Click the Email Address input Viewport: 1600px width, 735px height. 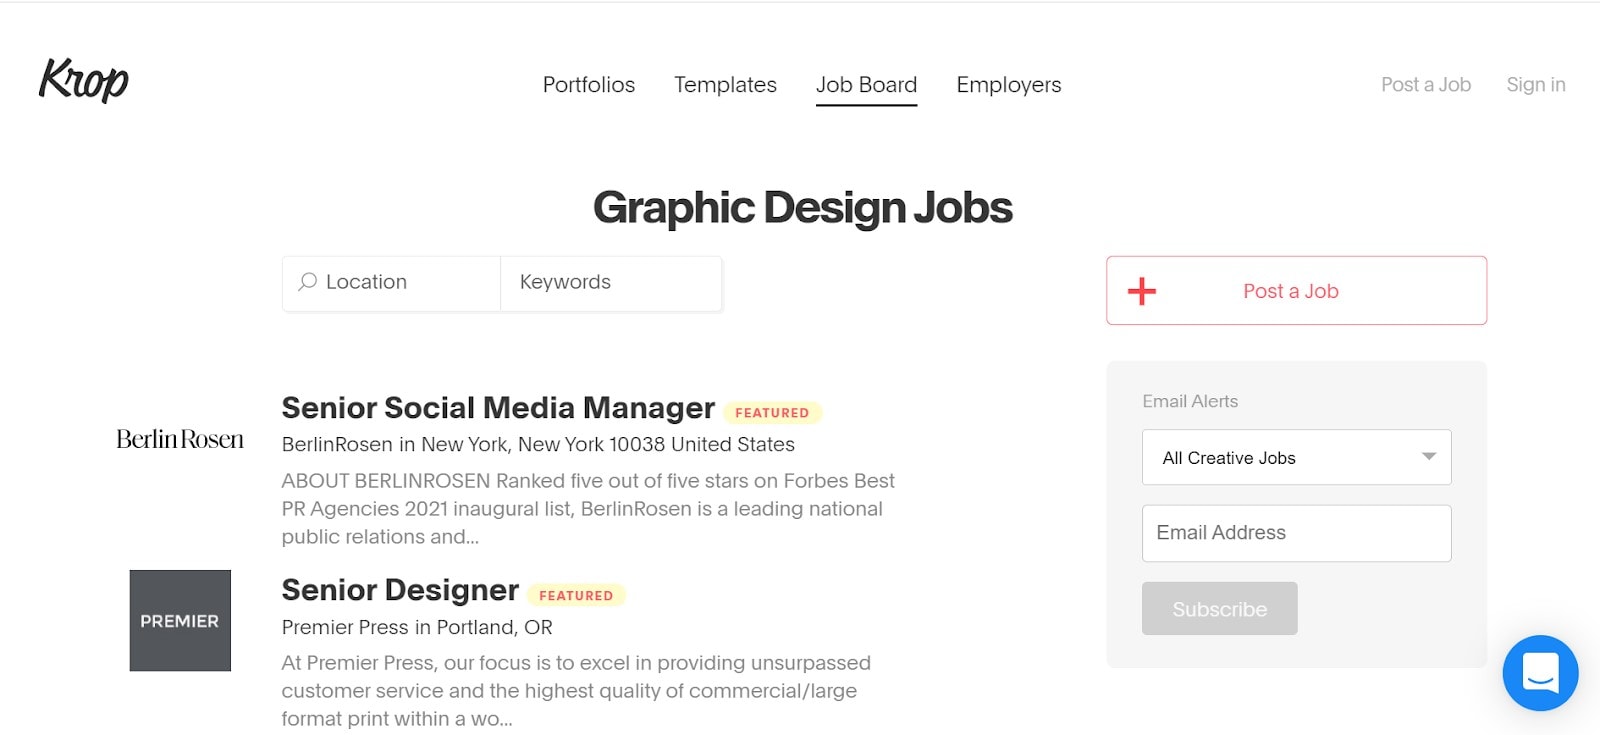pyautogui.click(x=1296, y=533)
